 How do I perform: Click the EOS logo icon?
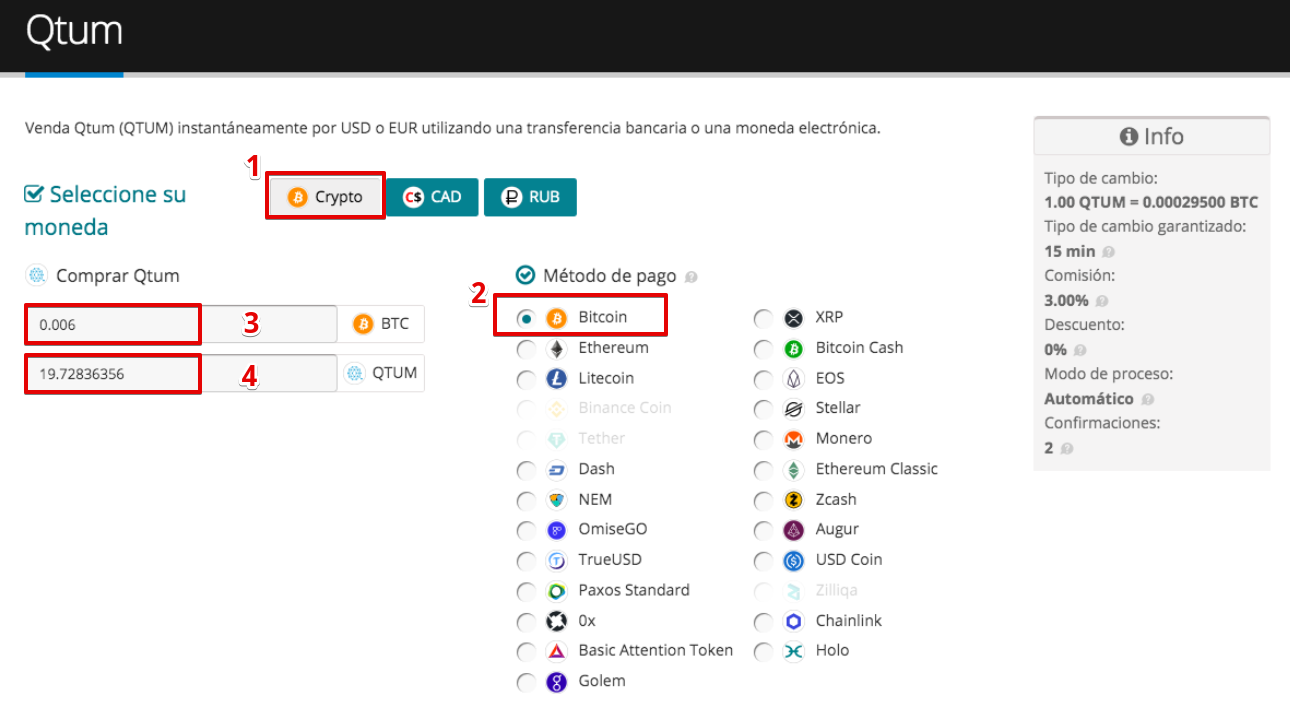tap(794, 379)
